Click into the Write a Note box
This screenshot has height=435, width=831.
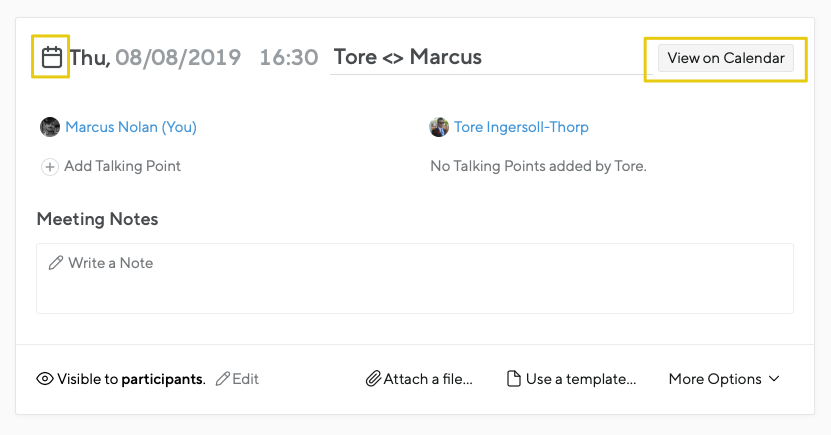415,278
